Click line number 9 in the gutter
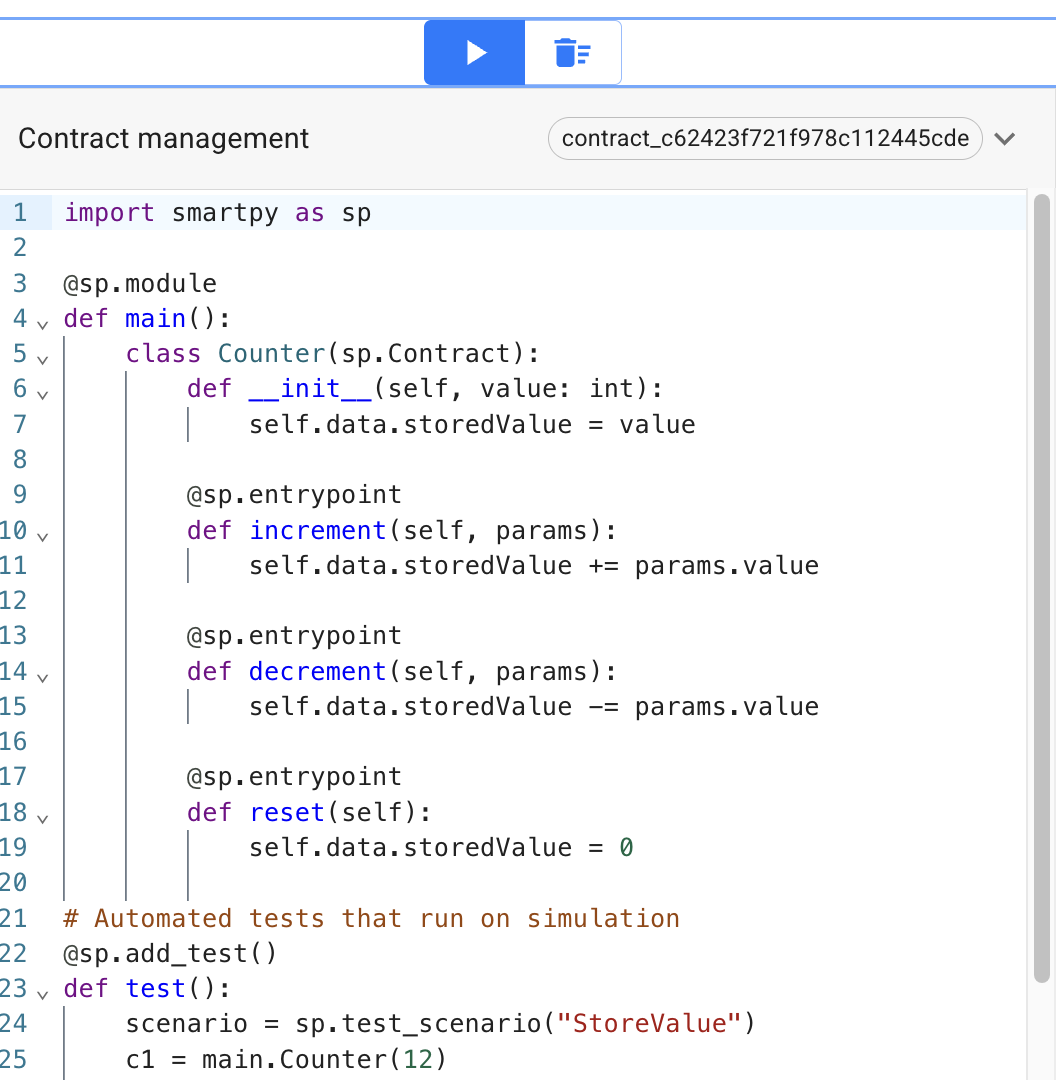 tap(20, 495)
